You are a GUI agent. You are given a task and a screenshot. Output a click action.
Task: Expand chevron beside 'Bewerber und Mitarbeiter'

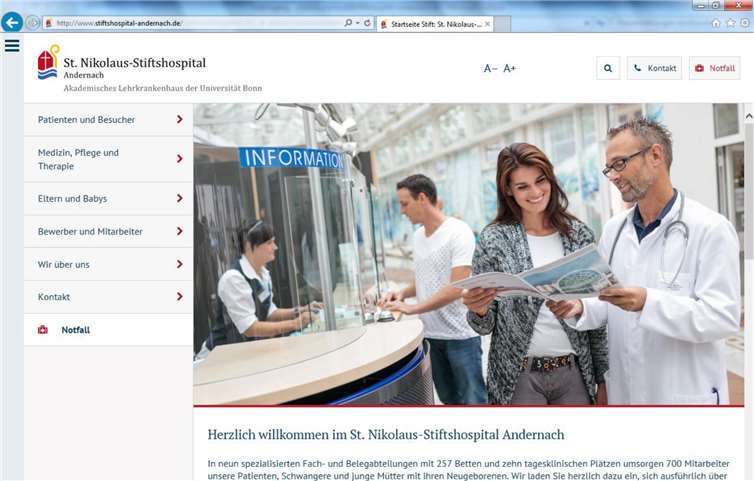[180, 231]
